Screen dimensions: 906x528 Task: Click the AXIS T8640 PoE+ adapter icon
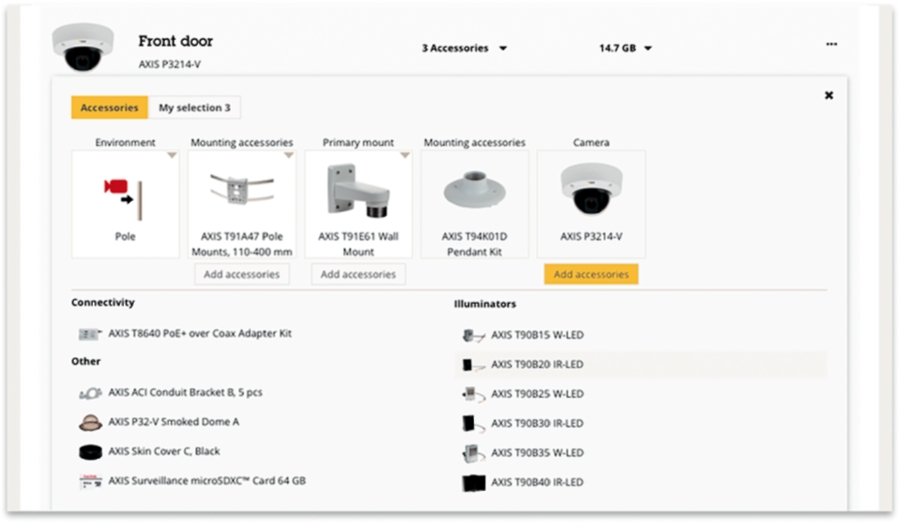(x=90, y=334)
